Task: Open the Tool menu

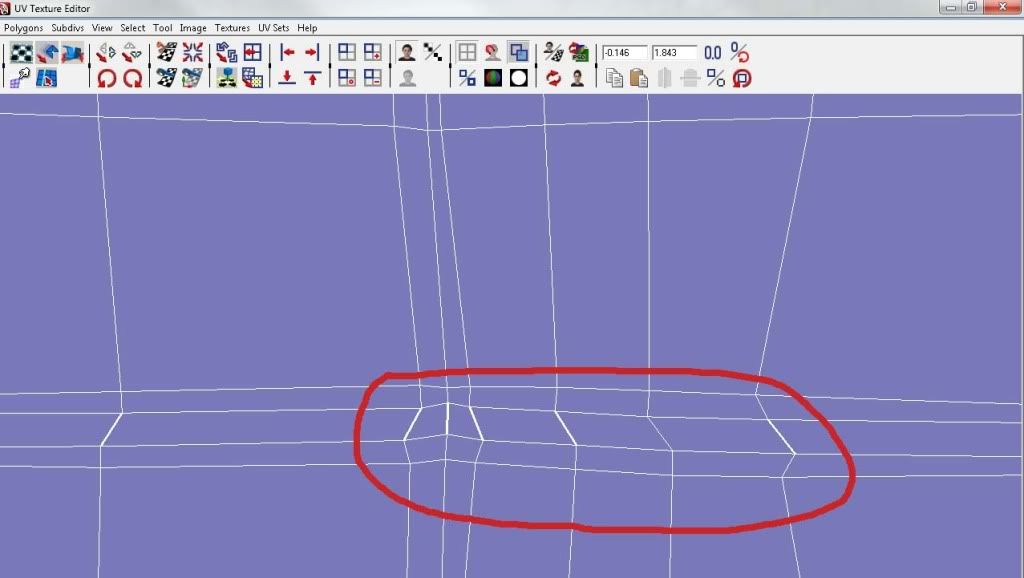Action: pyautogui.click(x=163, y=28)
